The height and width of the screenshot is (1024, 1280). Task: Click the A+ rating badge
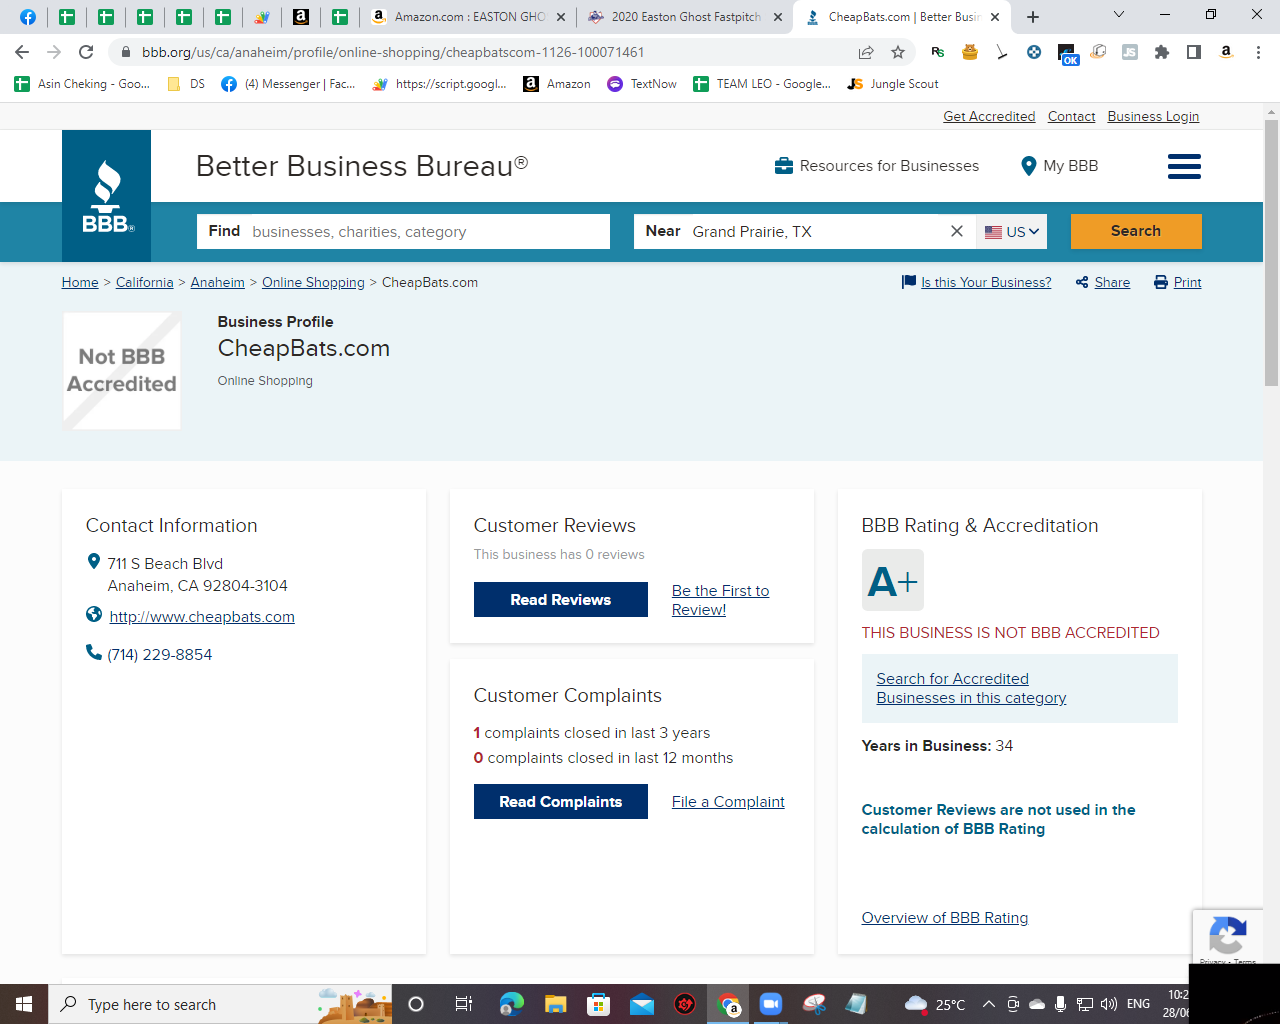(893, 580)
